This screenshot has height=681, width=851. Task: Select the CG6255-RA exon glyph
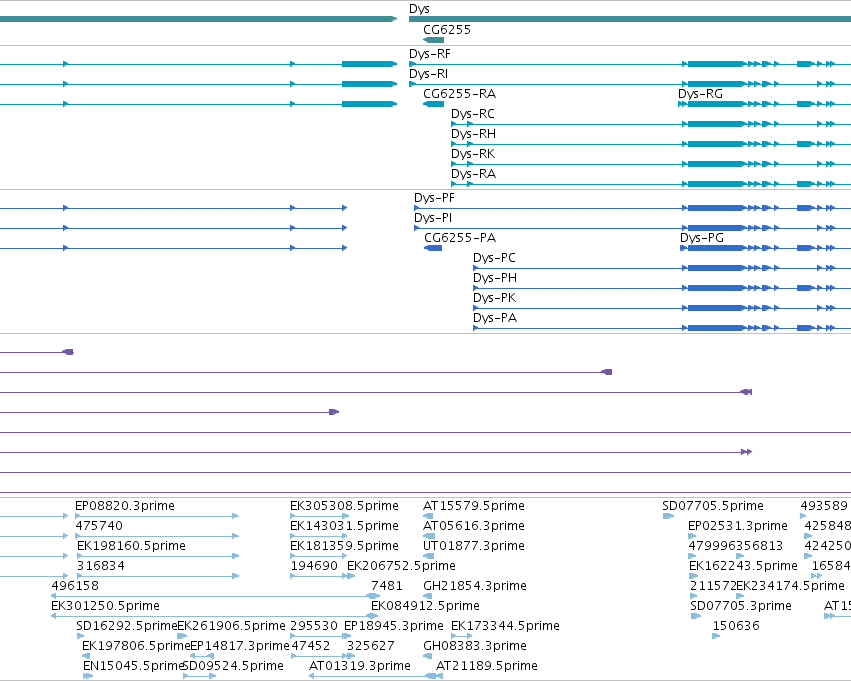[433, 104]
